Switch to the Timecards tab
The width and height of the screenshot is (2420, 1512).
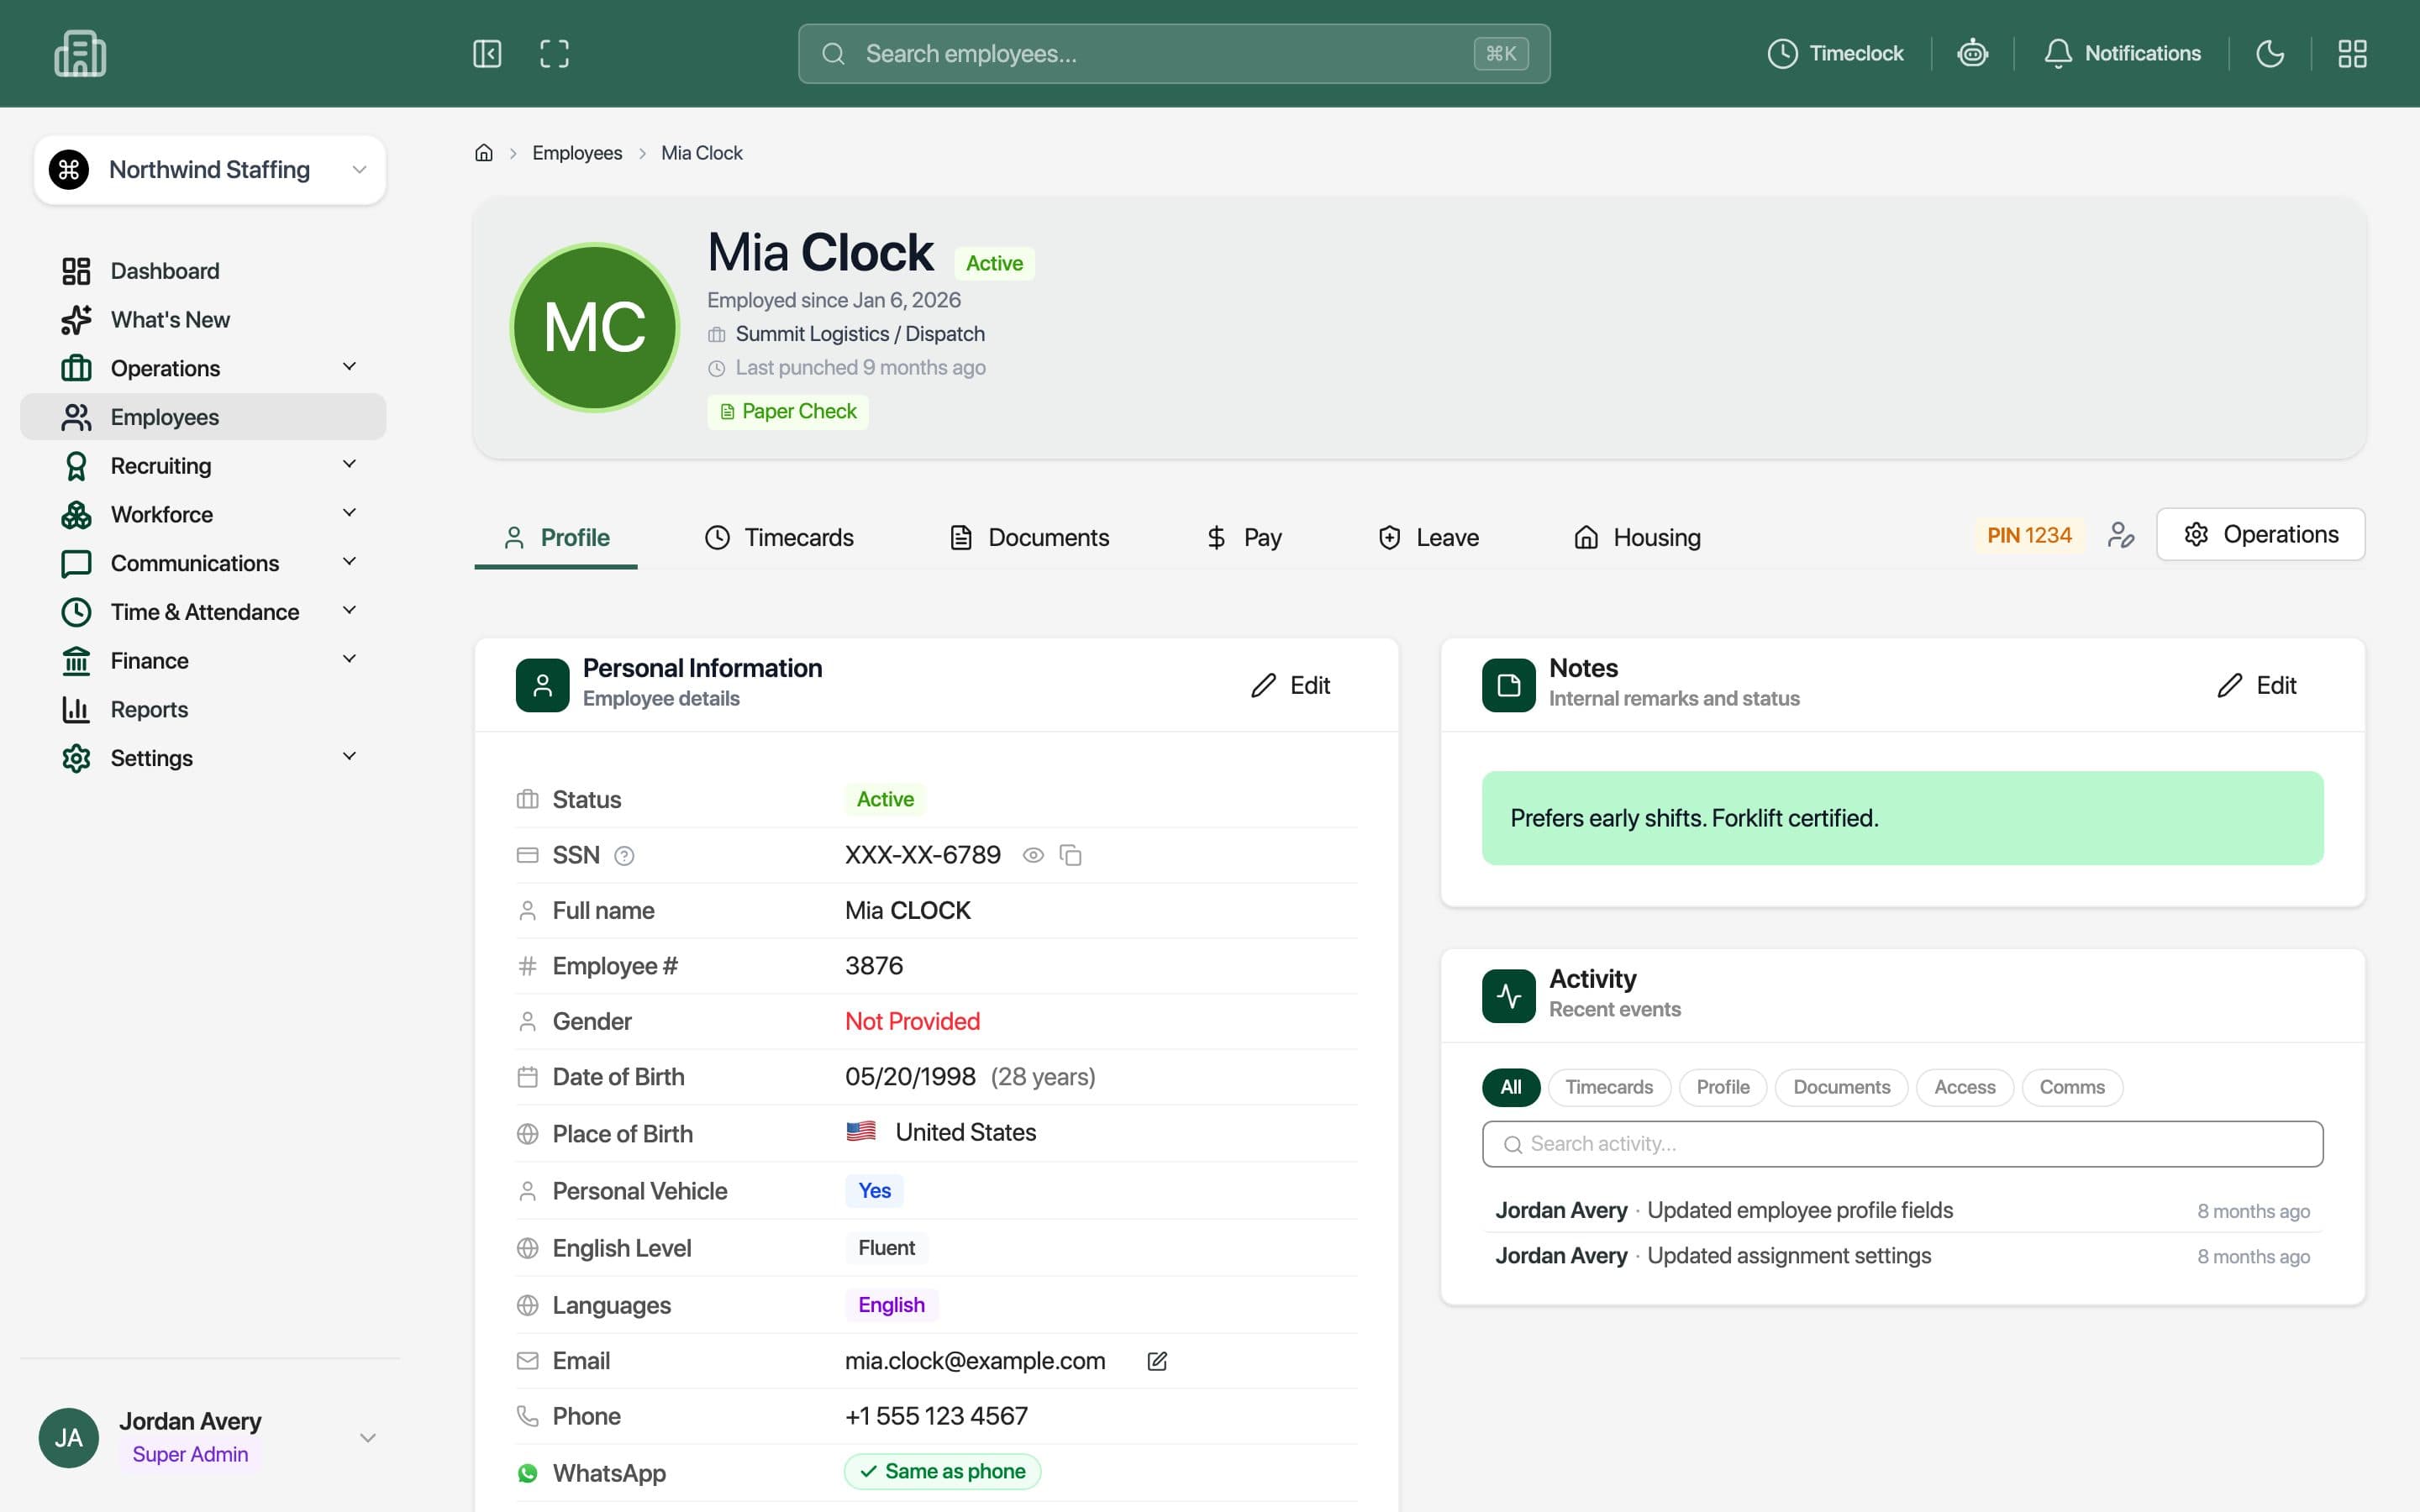(x=779, y=538)
